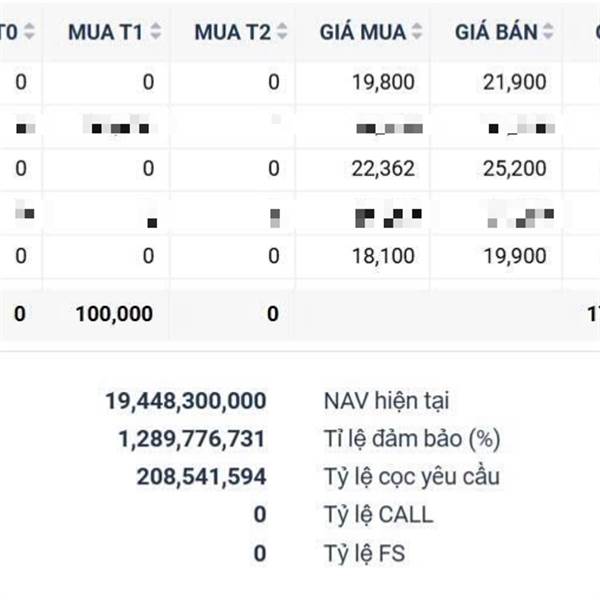The height and width of the screenshot is (600, 600).
Task: Click the NAV hiện tại label
Action: (x=386, y=401)
